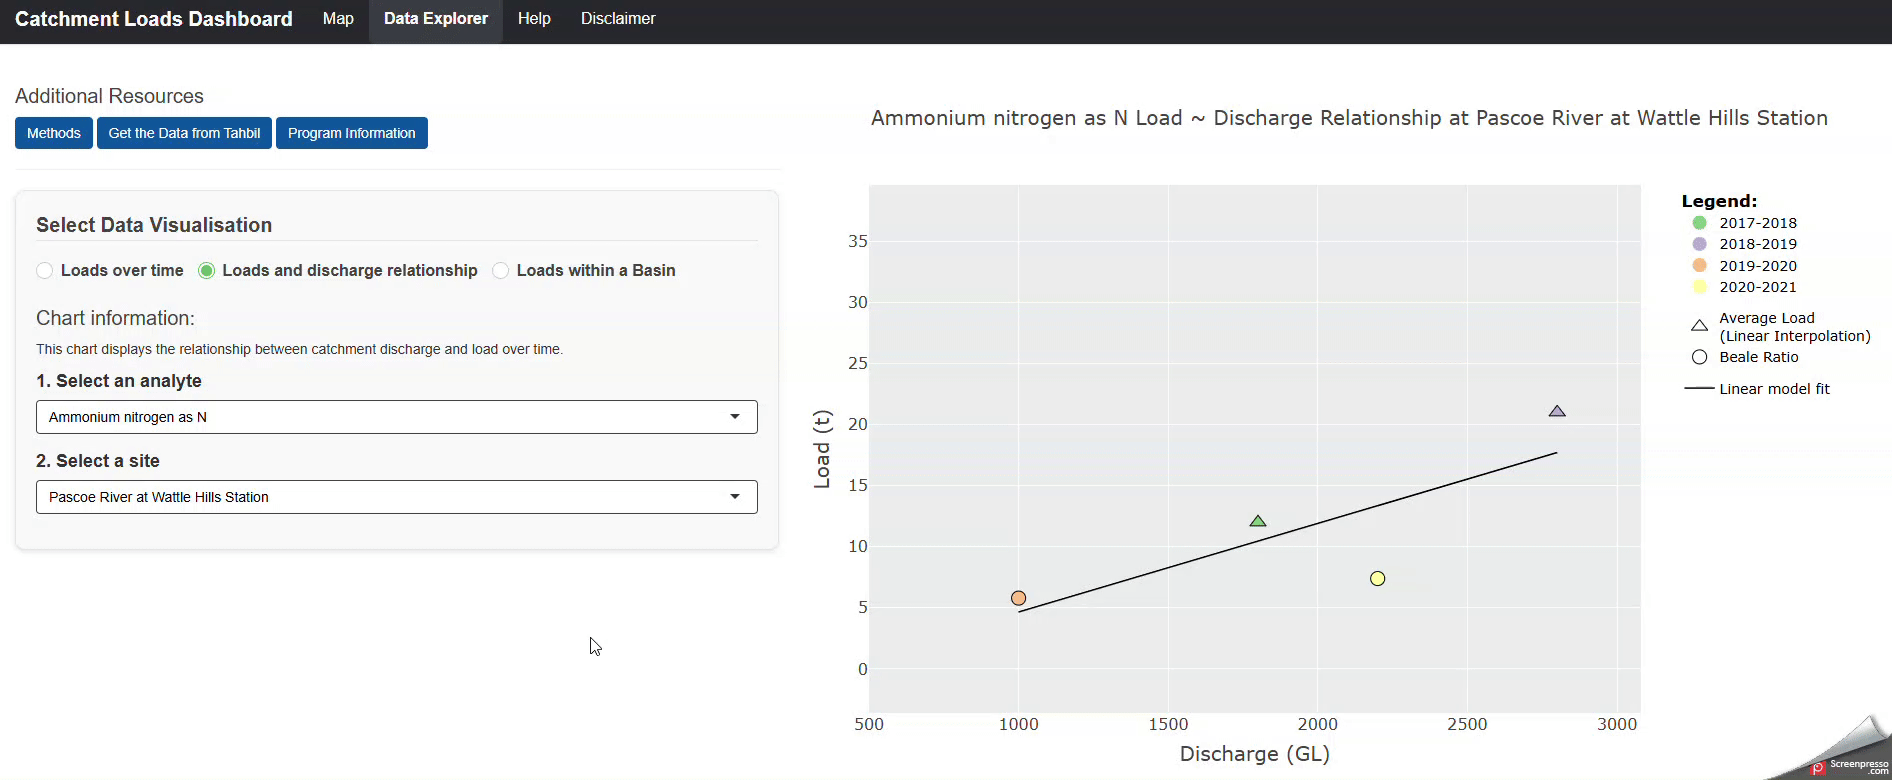Click the purple triangle data point

(1557, 411)
